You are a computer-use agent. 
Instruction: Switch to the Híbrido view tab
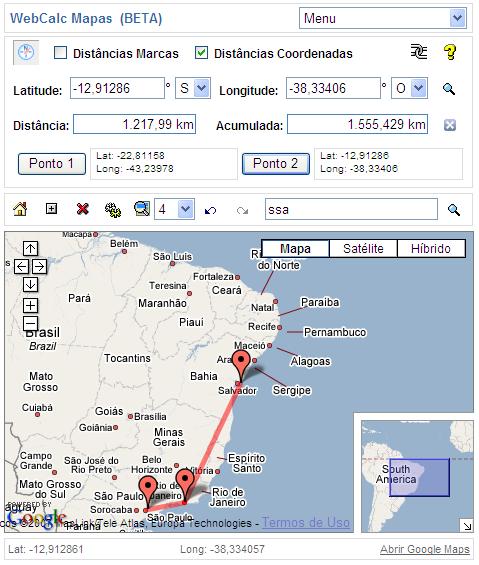tap(431, 248)
